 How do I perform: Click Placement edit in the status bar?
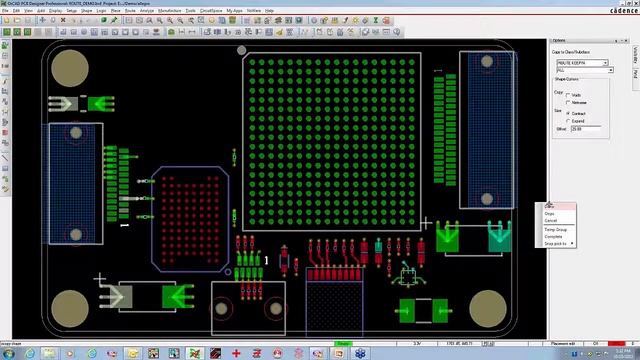click(x=563, y=344)
